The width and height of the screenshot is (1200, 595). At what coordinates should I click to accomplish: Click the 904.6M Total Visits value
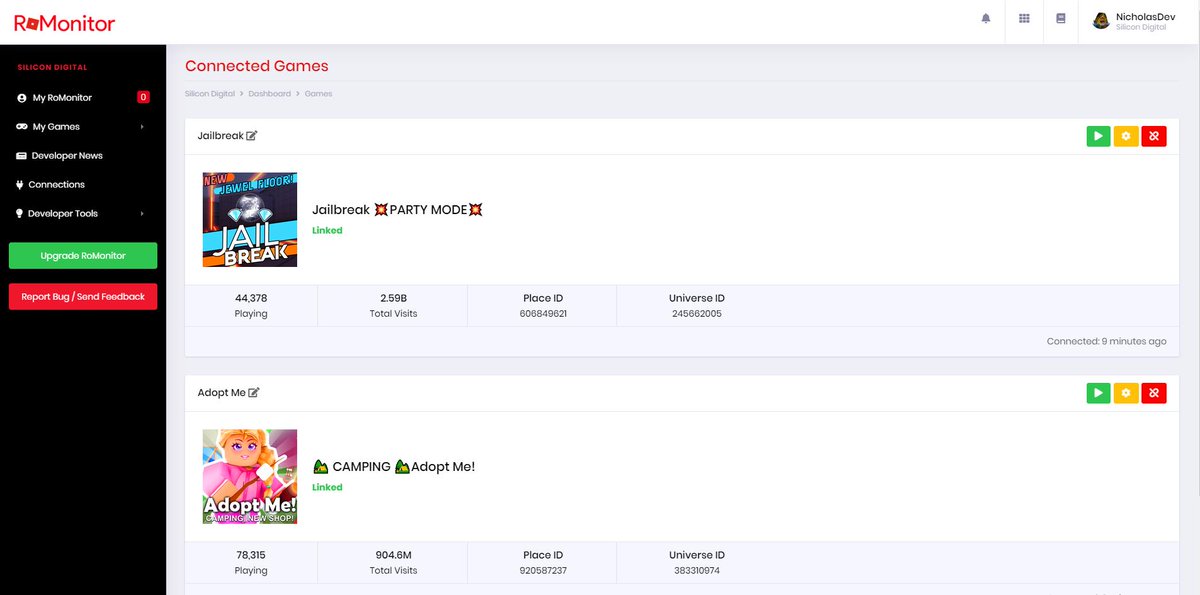point(393,555)
